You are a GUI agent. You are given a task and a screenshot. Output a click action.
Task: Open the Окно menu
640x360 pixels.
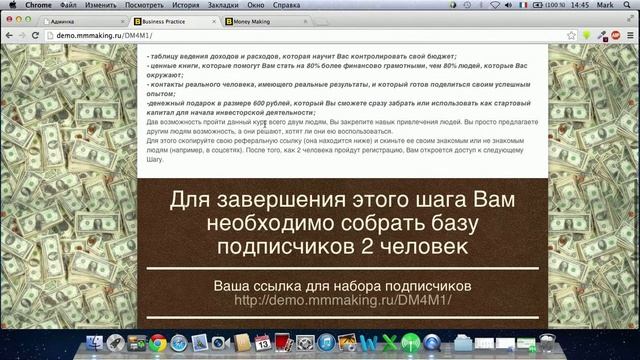(256, 5)
